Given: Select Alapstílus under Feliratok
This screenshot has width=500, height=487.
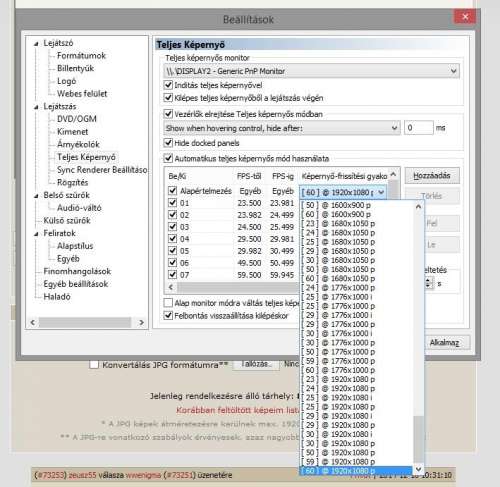Looking at the screenshot, I should (75, 246).
